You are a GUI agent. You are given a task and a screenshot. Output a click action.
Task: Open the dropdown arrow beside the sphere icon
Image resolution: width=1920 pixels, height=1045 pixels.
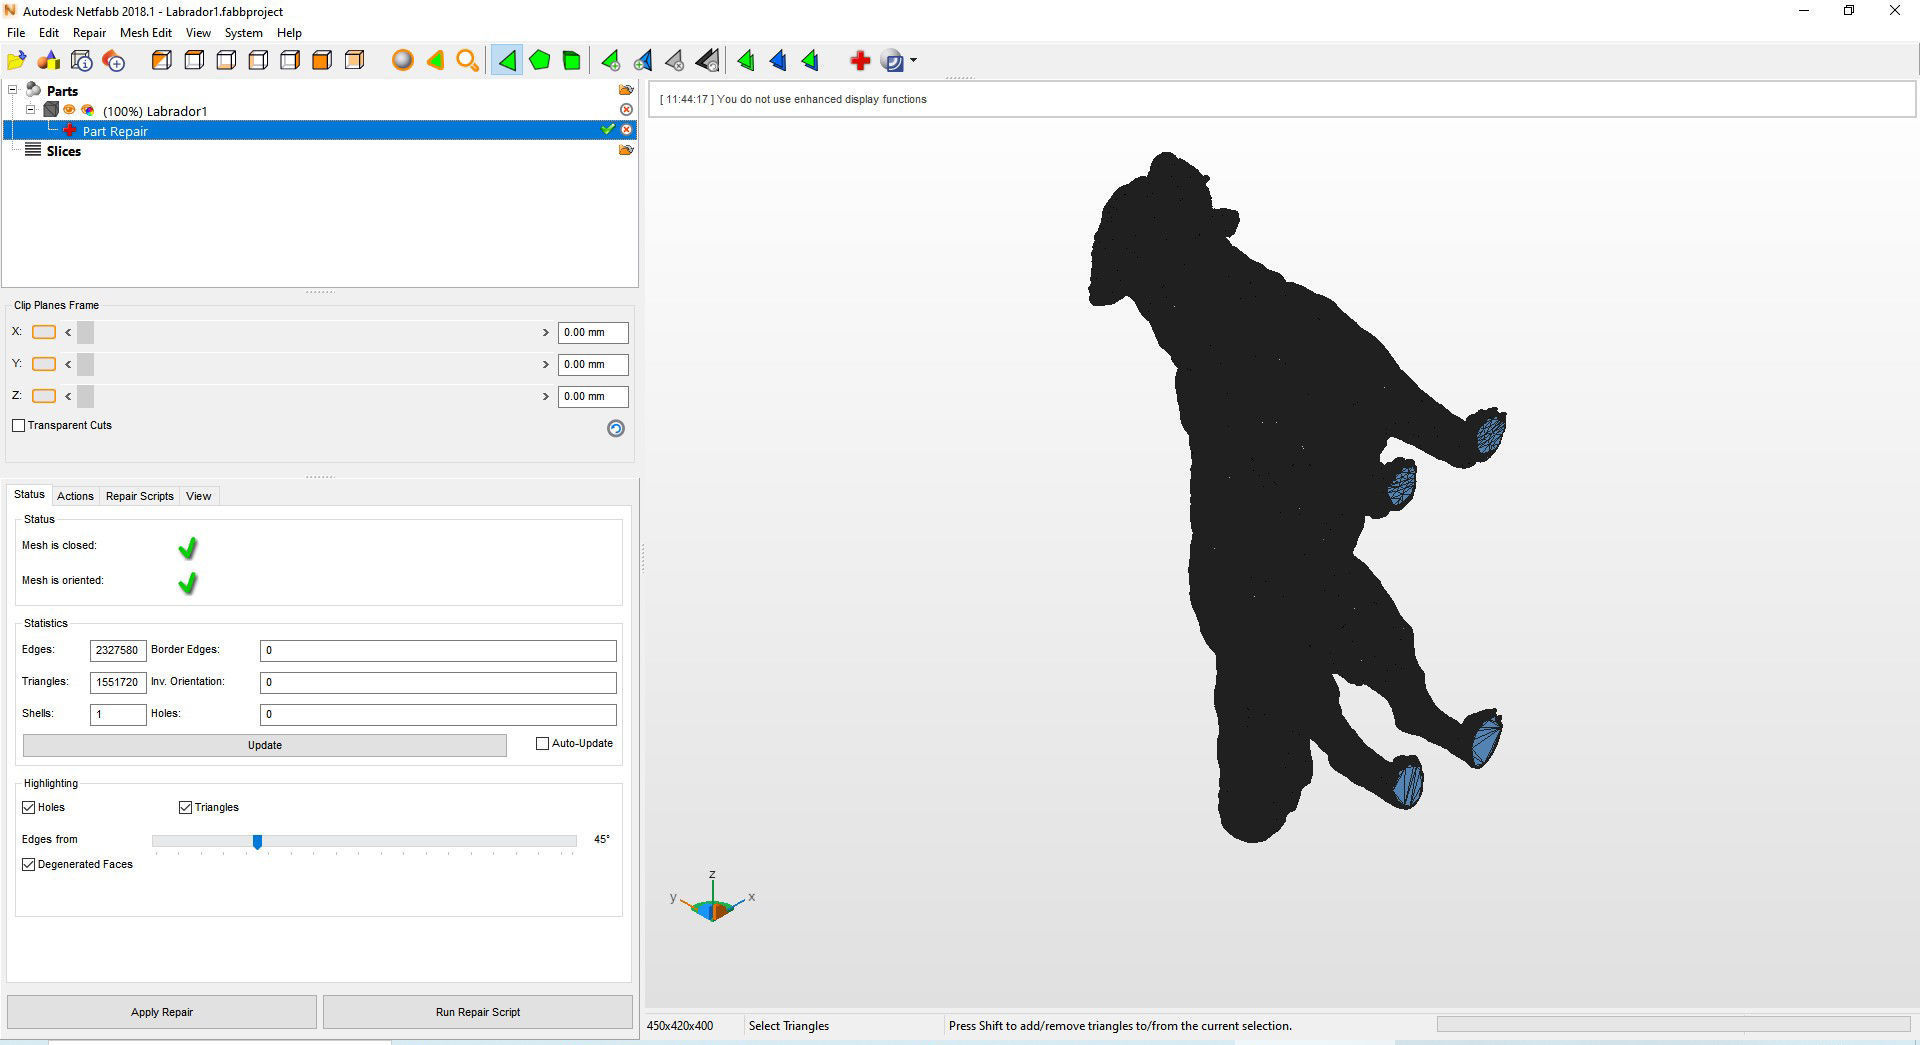point(913,61)
